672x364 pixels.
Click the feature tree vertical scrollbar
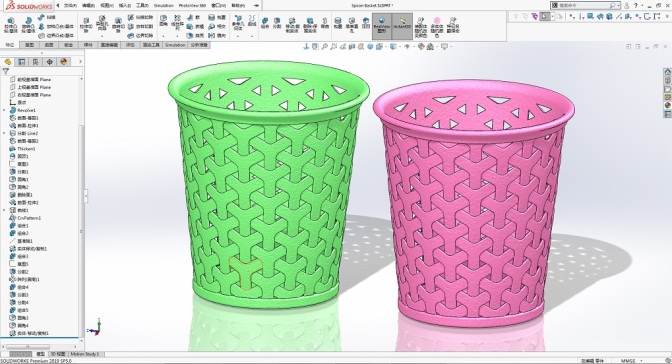tap(81, 232)
